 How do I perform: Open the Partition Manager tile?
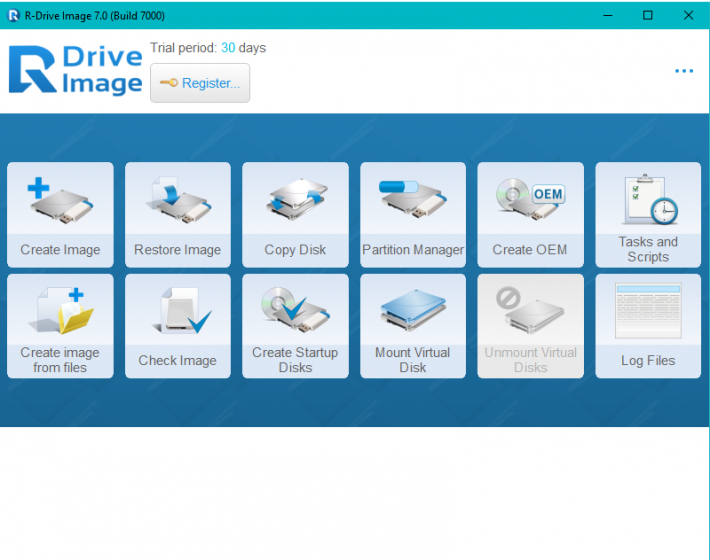point(413,215)
